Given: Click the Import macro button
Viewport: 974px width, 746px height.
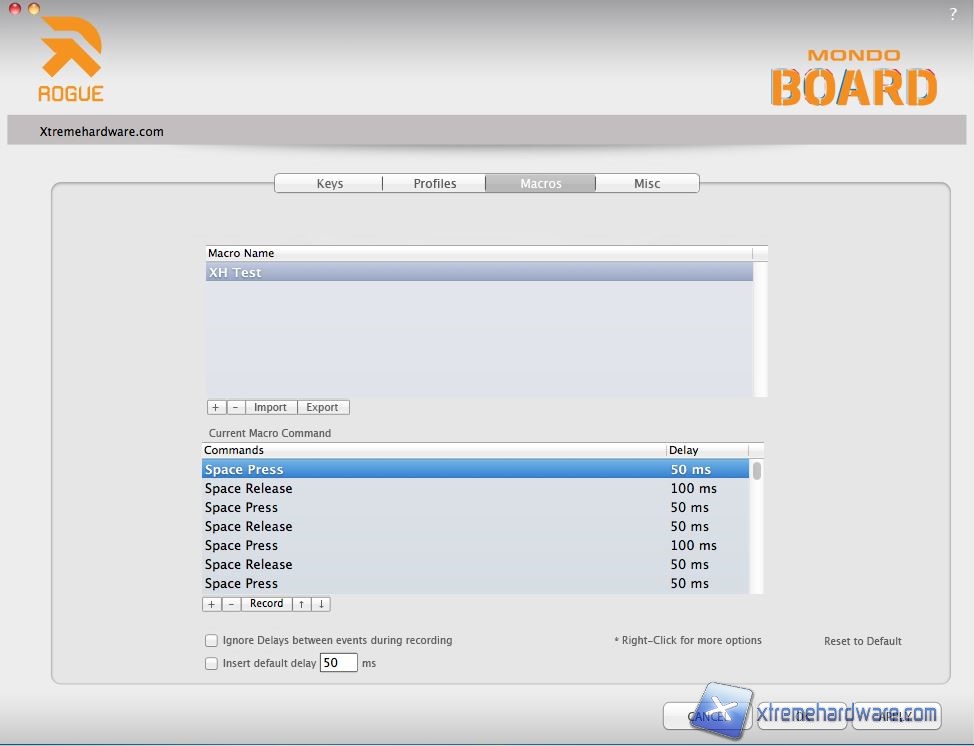Looking at the screenshot, I should pos(270,407).
